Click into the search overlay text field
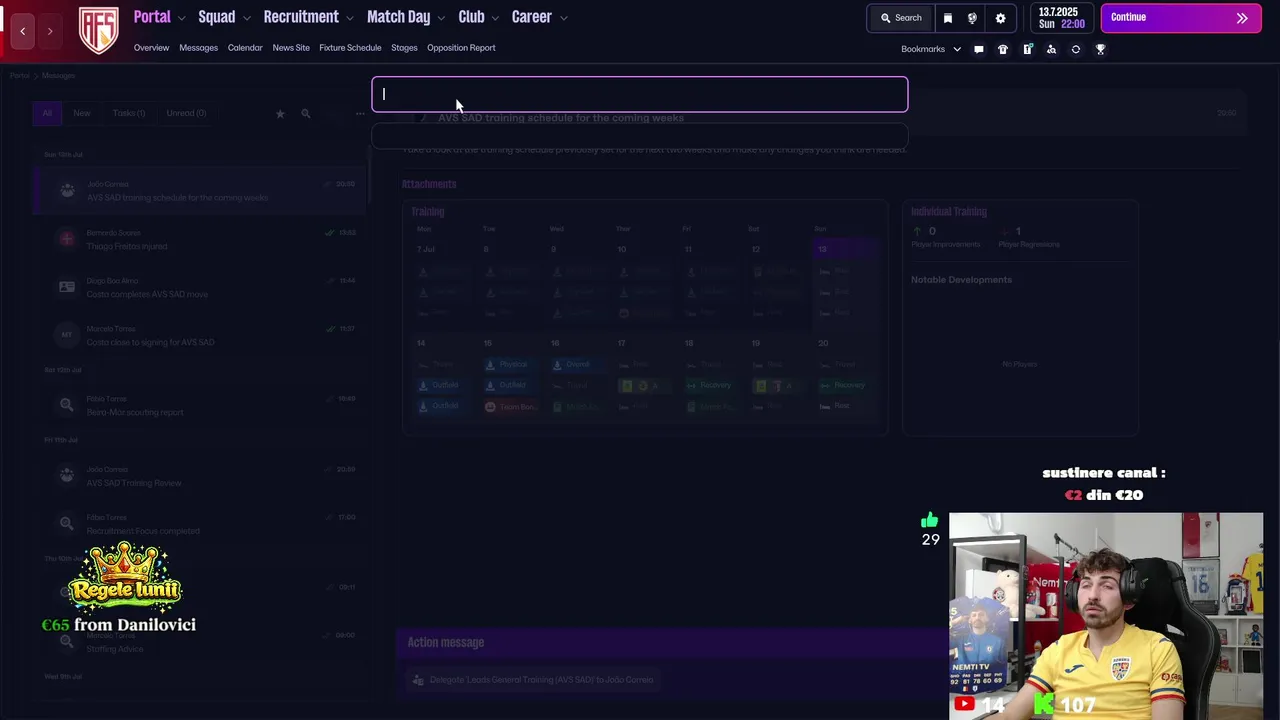Image resolution: width=1280 pixels, height=720 pixels. click(x=640, y=94)
